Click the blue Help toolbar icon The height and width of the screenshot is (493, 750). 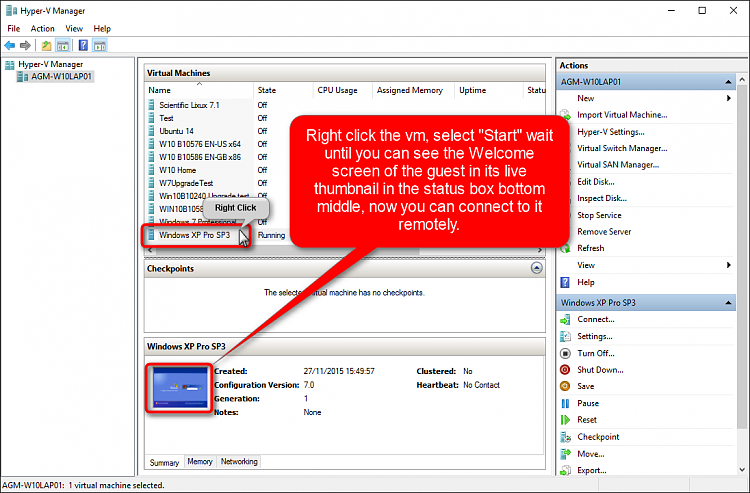click(x=83, y=45)
